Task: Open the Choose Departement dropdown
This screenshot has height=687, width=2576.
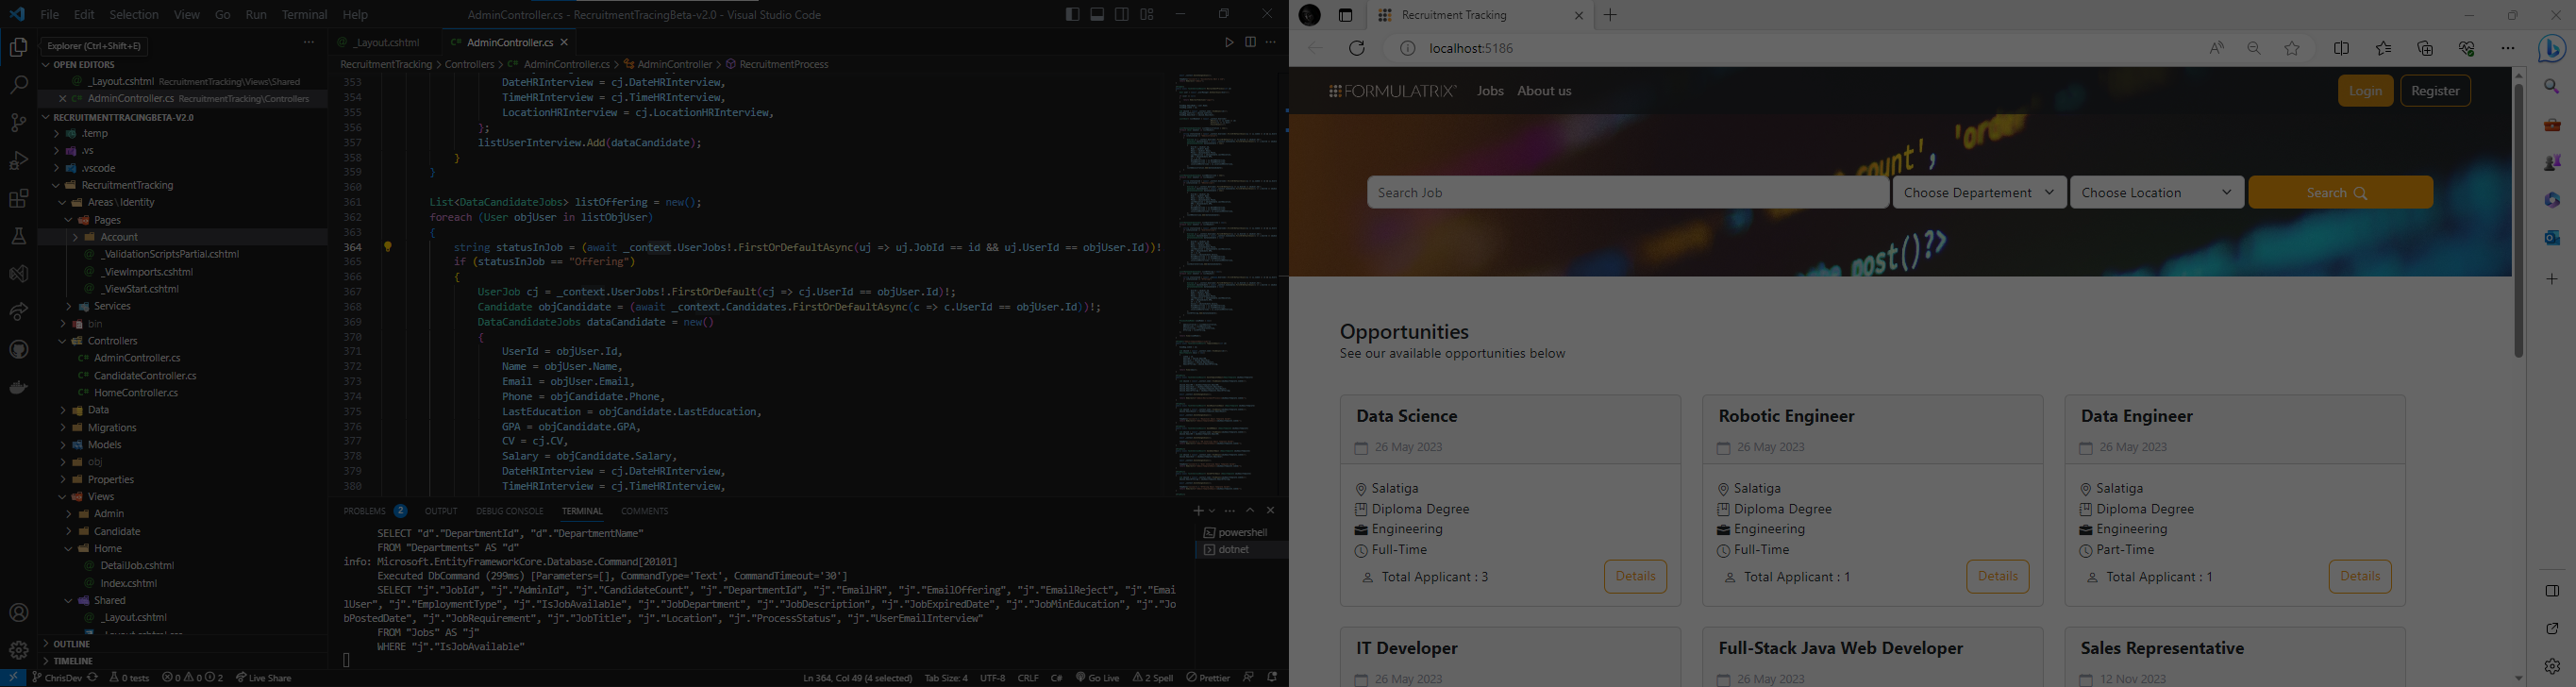Action: [x=1978, y=193]
